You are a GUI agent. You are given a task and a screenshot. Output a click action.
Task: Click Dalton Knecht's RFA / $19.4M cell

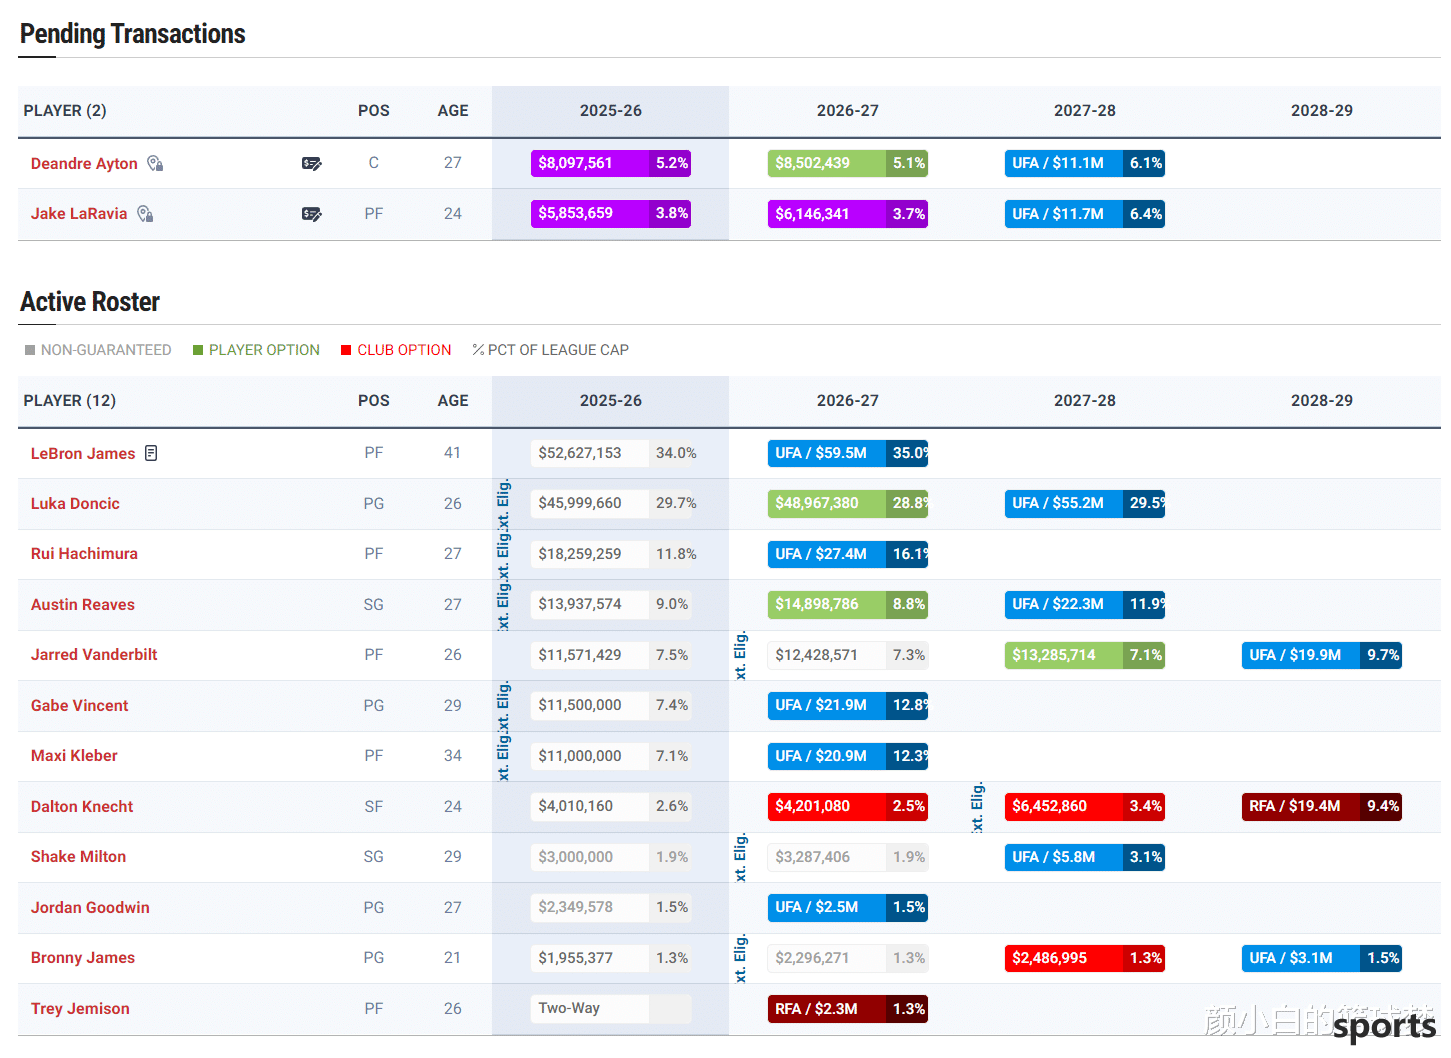coord(1321,806)
